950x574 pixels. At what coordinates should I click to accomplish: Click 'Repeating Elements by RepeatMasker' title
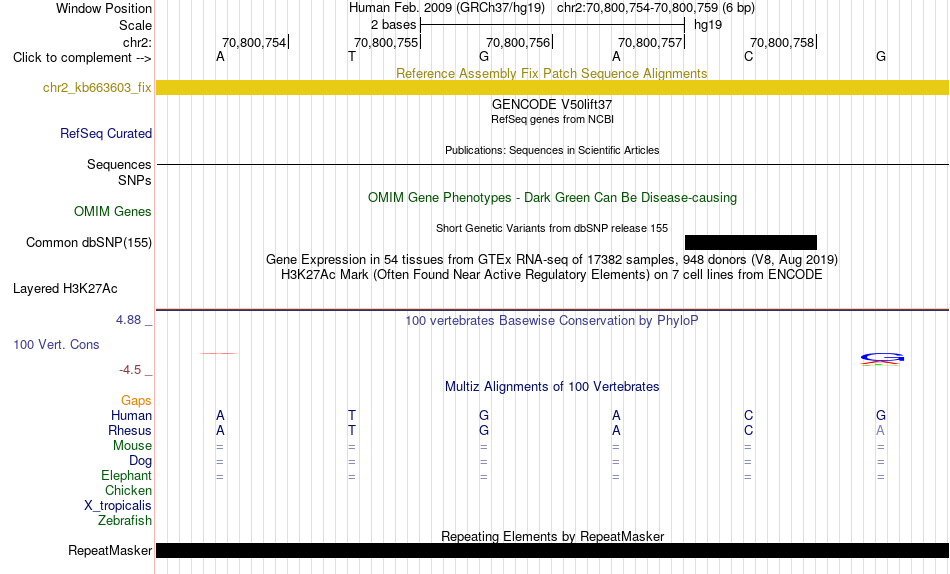tap(552, 536)
